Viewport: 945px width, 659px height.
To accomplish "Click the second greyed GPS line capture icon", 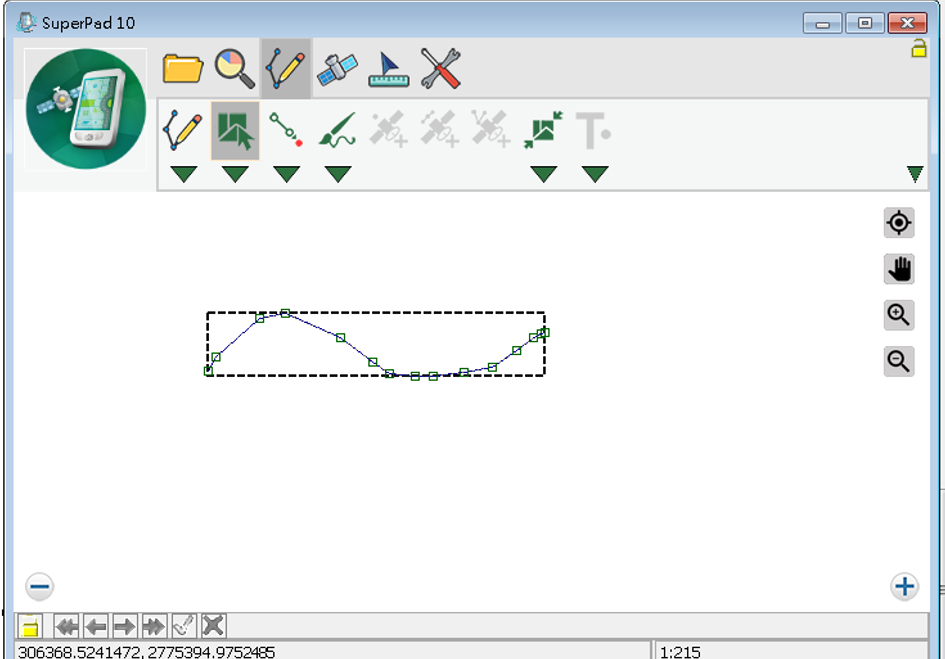I will point(440,128).
